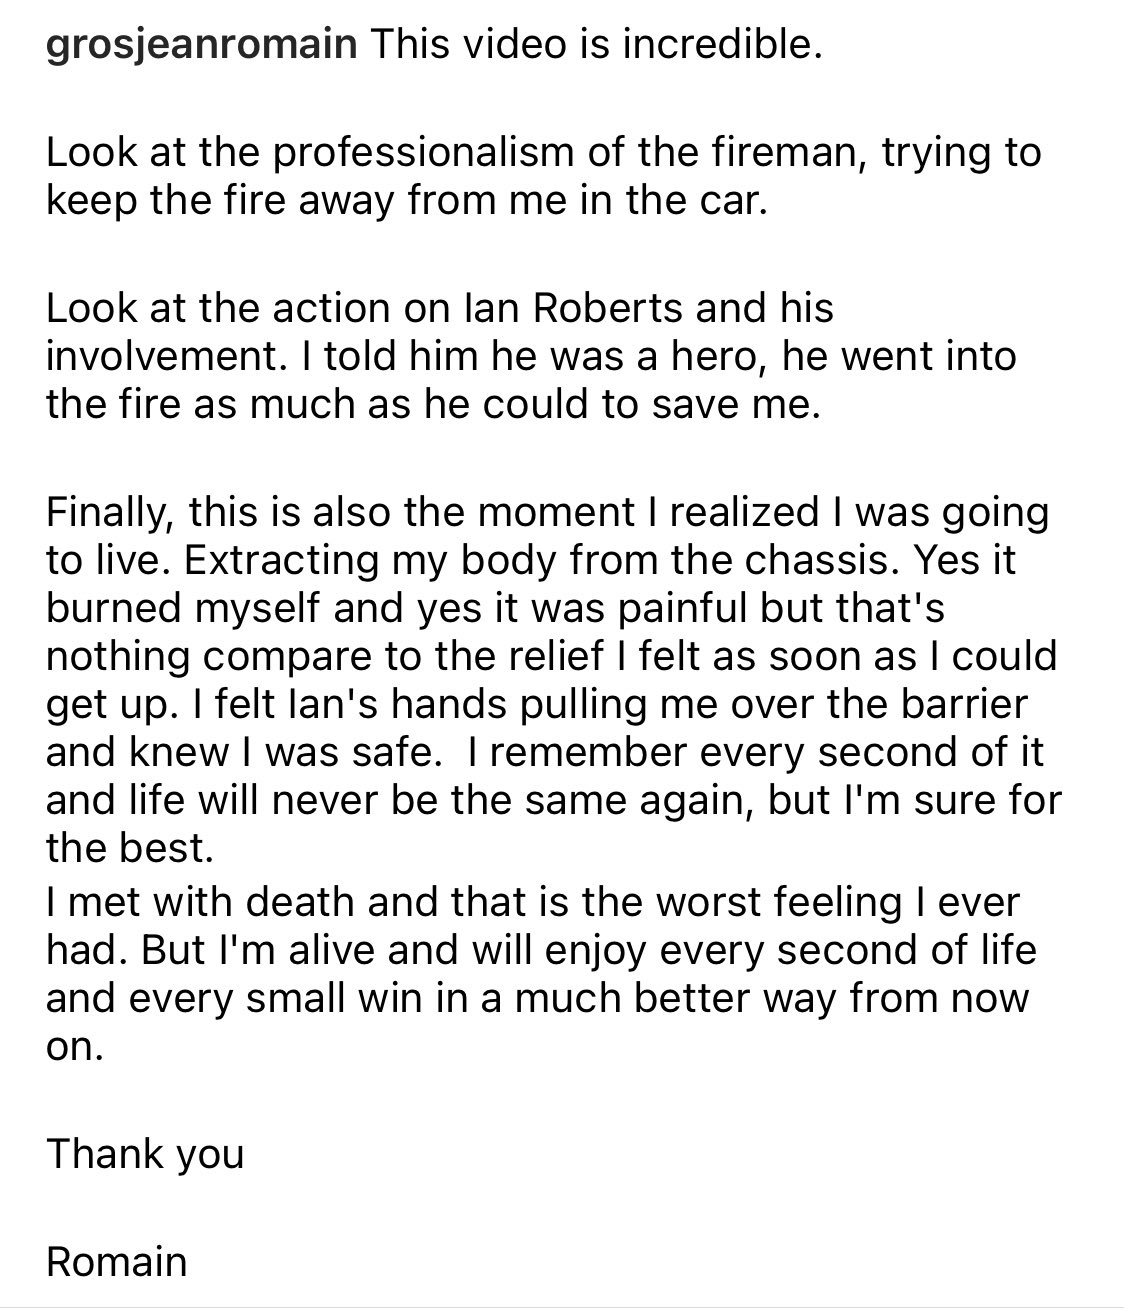This screenshot has width=1124, height=1310.
Task: Click the line starting 'nothing compare to the relief'
Action: 551,657
